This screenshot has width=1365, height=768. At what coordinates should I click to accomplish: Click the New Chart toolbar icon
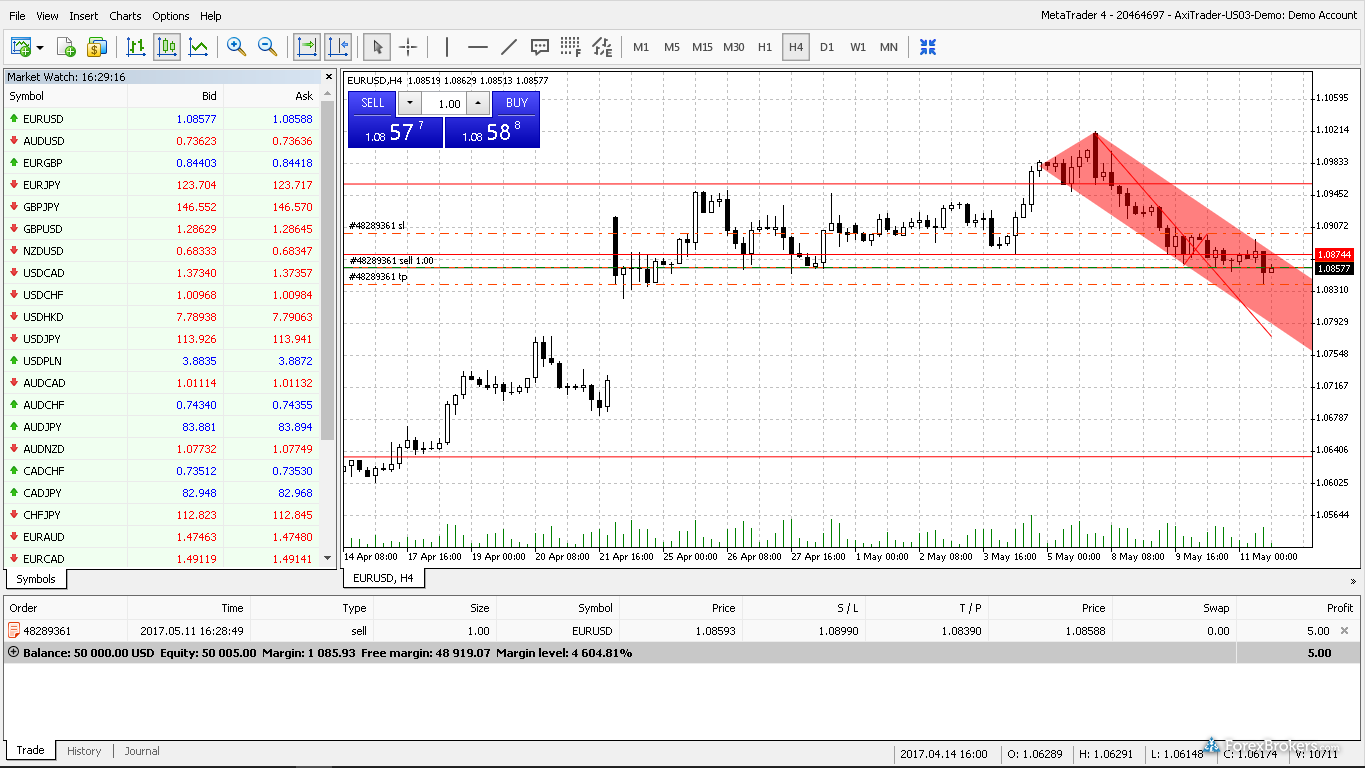(19, 47)
